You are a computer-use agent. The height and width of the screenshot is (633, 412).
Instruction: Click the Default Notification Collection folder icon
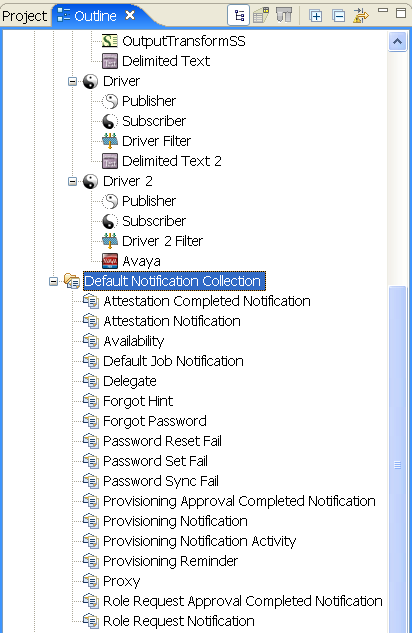pyautogui.click(x=72, y=281)
